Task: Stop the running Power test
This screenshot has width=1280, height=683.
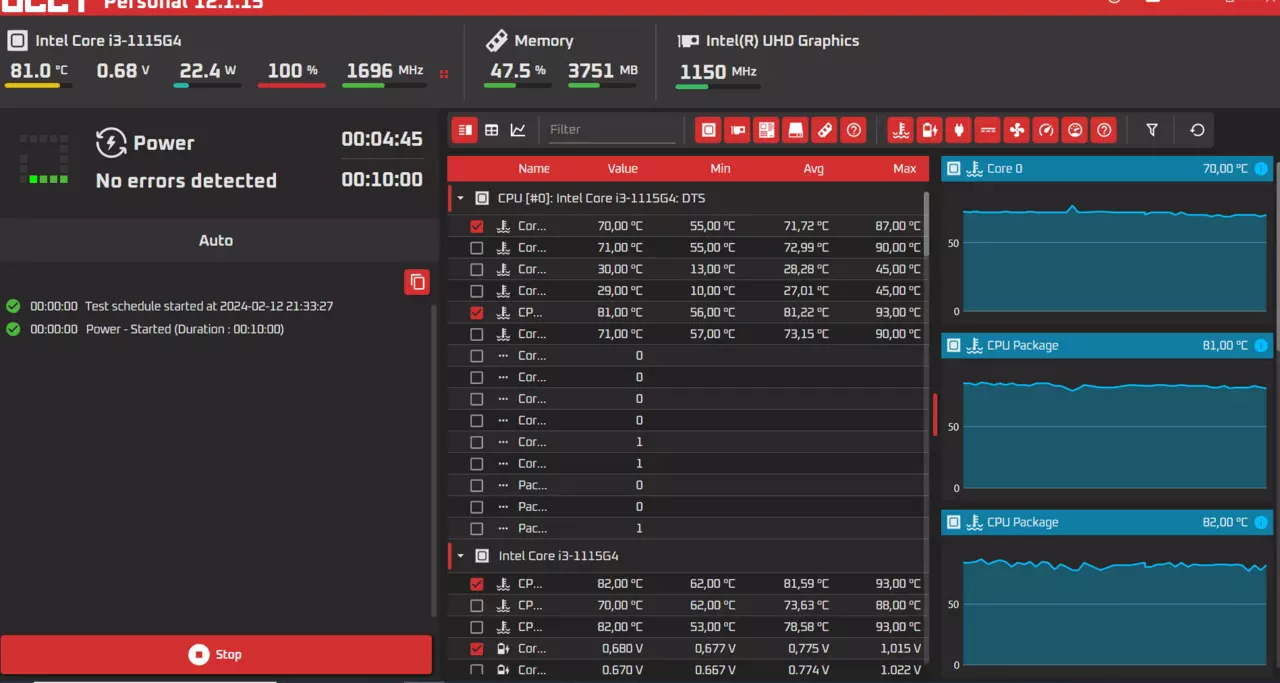Action: click(x=216, y=655)
